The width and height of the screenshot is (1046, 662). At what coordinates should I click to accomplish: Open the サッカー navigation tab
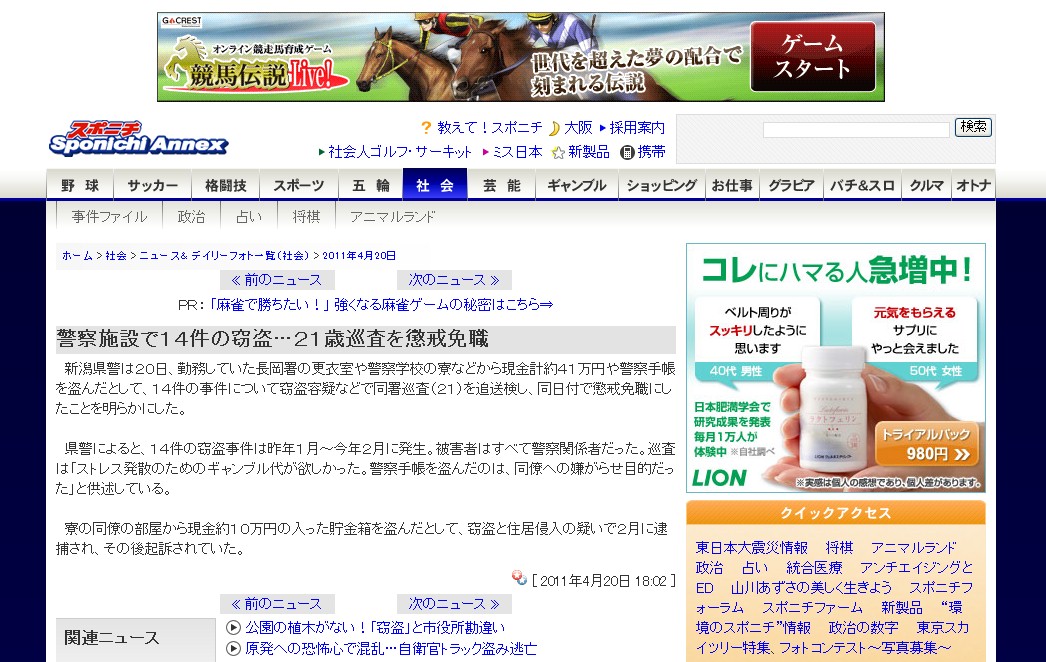(152, 186)
